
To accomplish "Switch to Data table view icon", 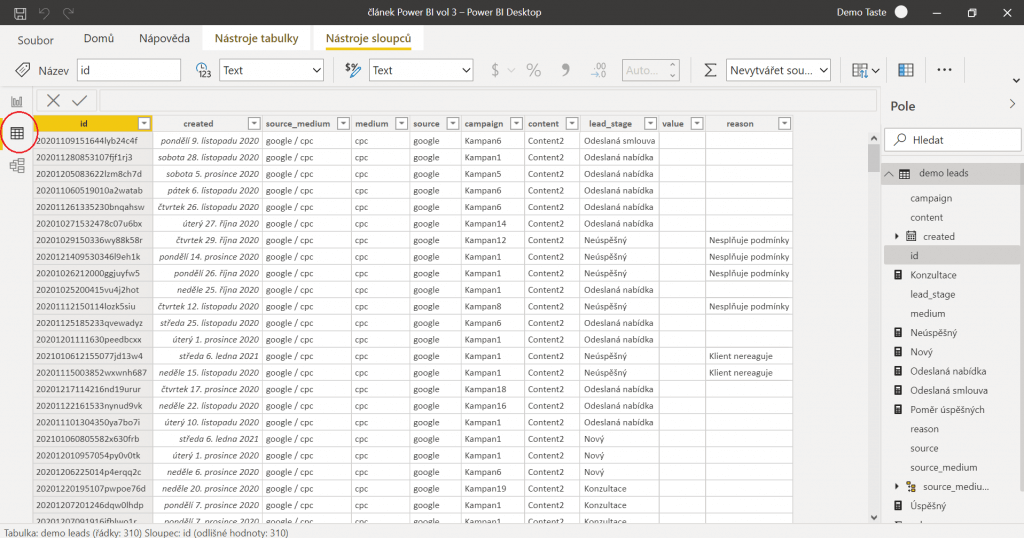I will [17, 133].
